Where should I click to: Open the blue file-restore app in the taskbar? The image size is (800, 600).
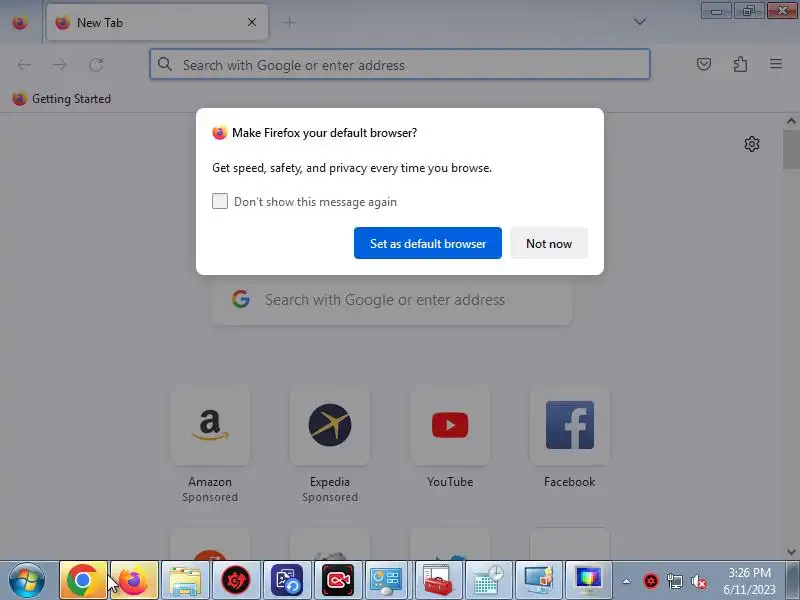[287, 581]
